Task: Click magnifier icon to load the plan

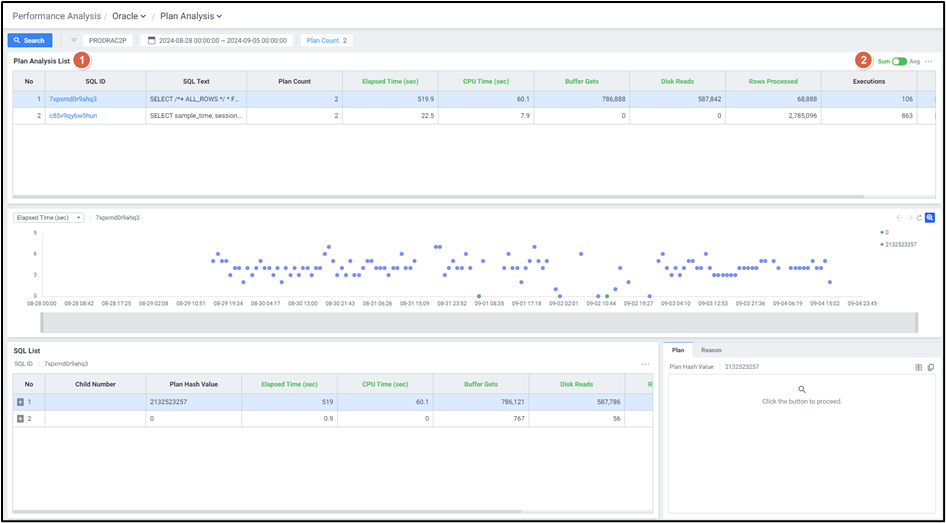Action: 801,389
